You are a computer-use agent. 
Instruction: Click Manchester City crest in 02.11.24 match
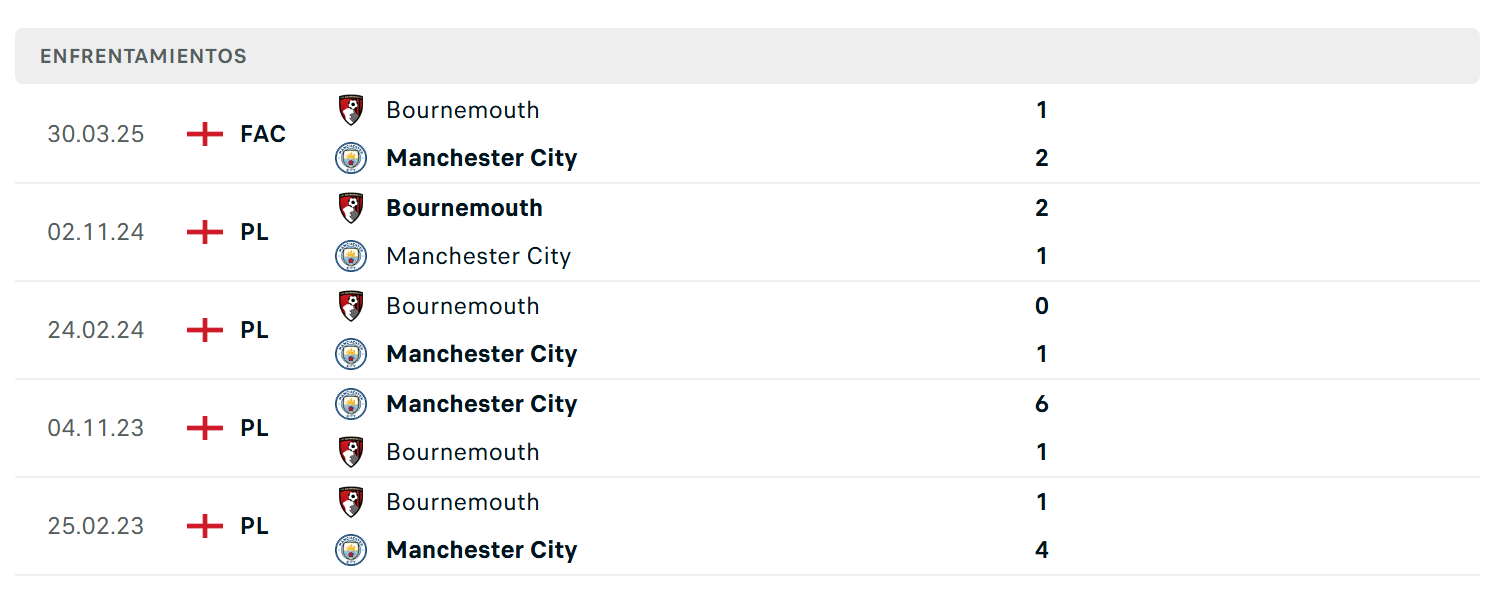coord(351,256)
